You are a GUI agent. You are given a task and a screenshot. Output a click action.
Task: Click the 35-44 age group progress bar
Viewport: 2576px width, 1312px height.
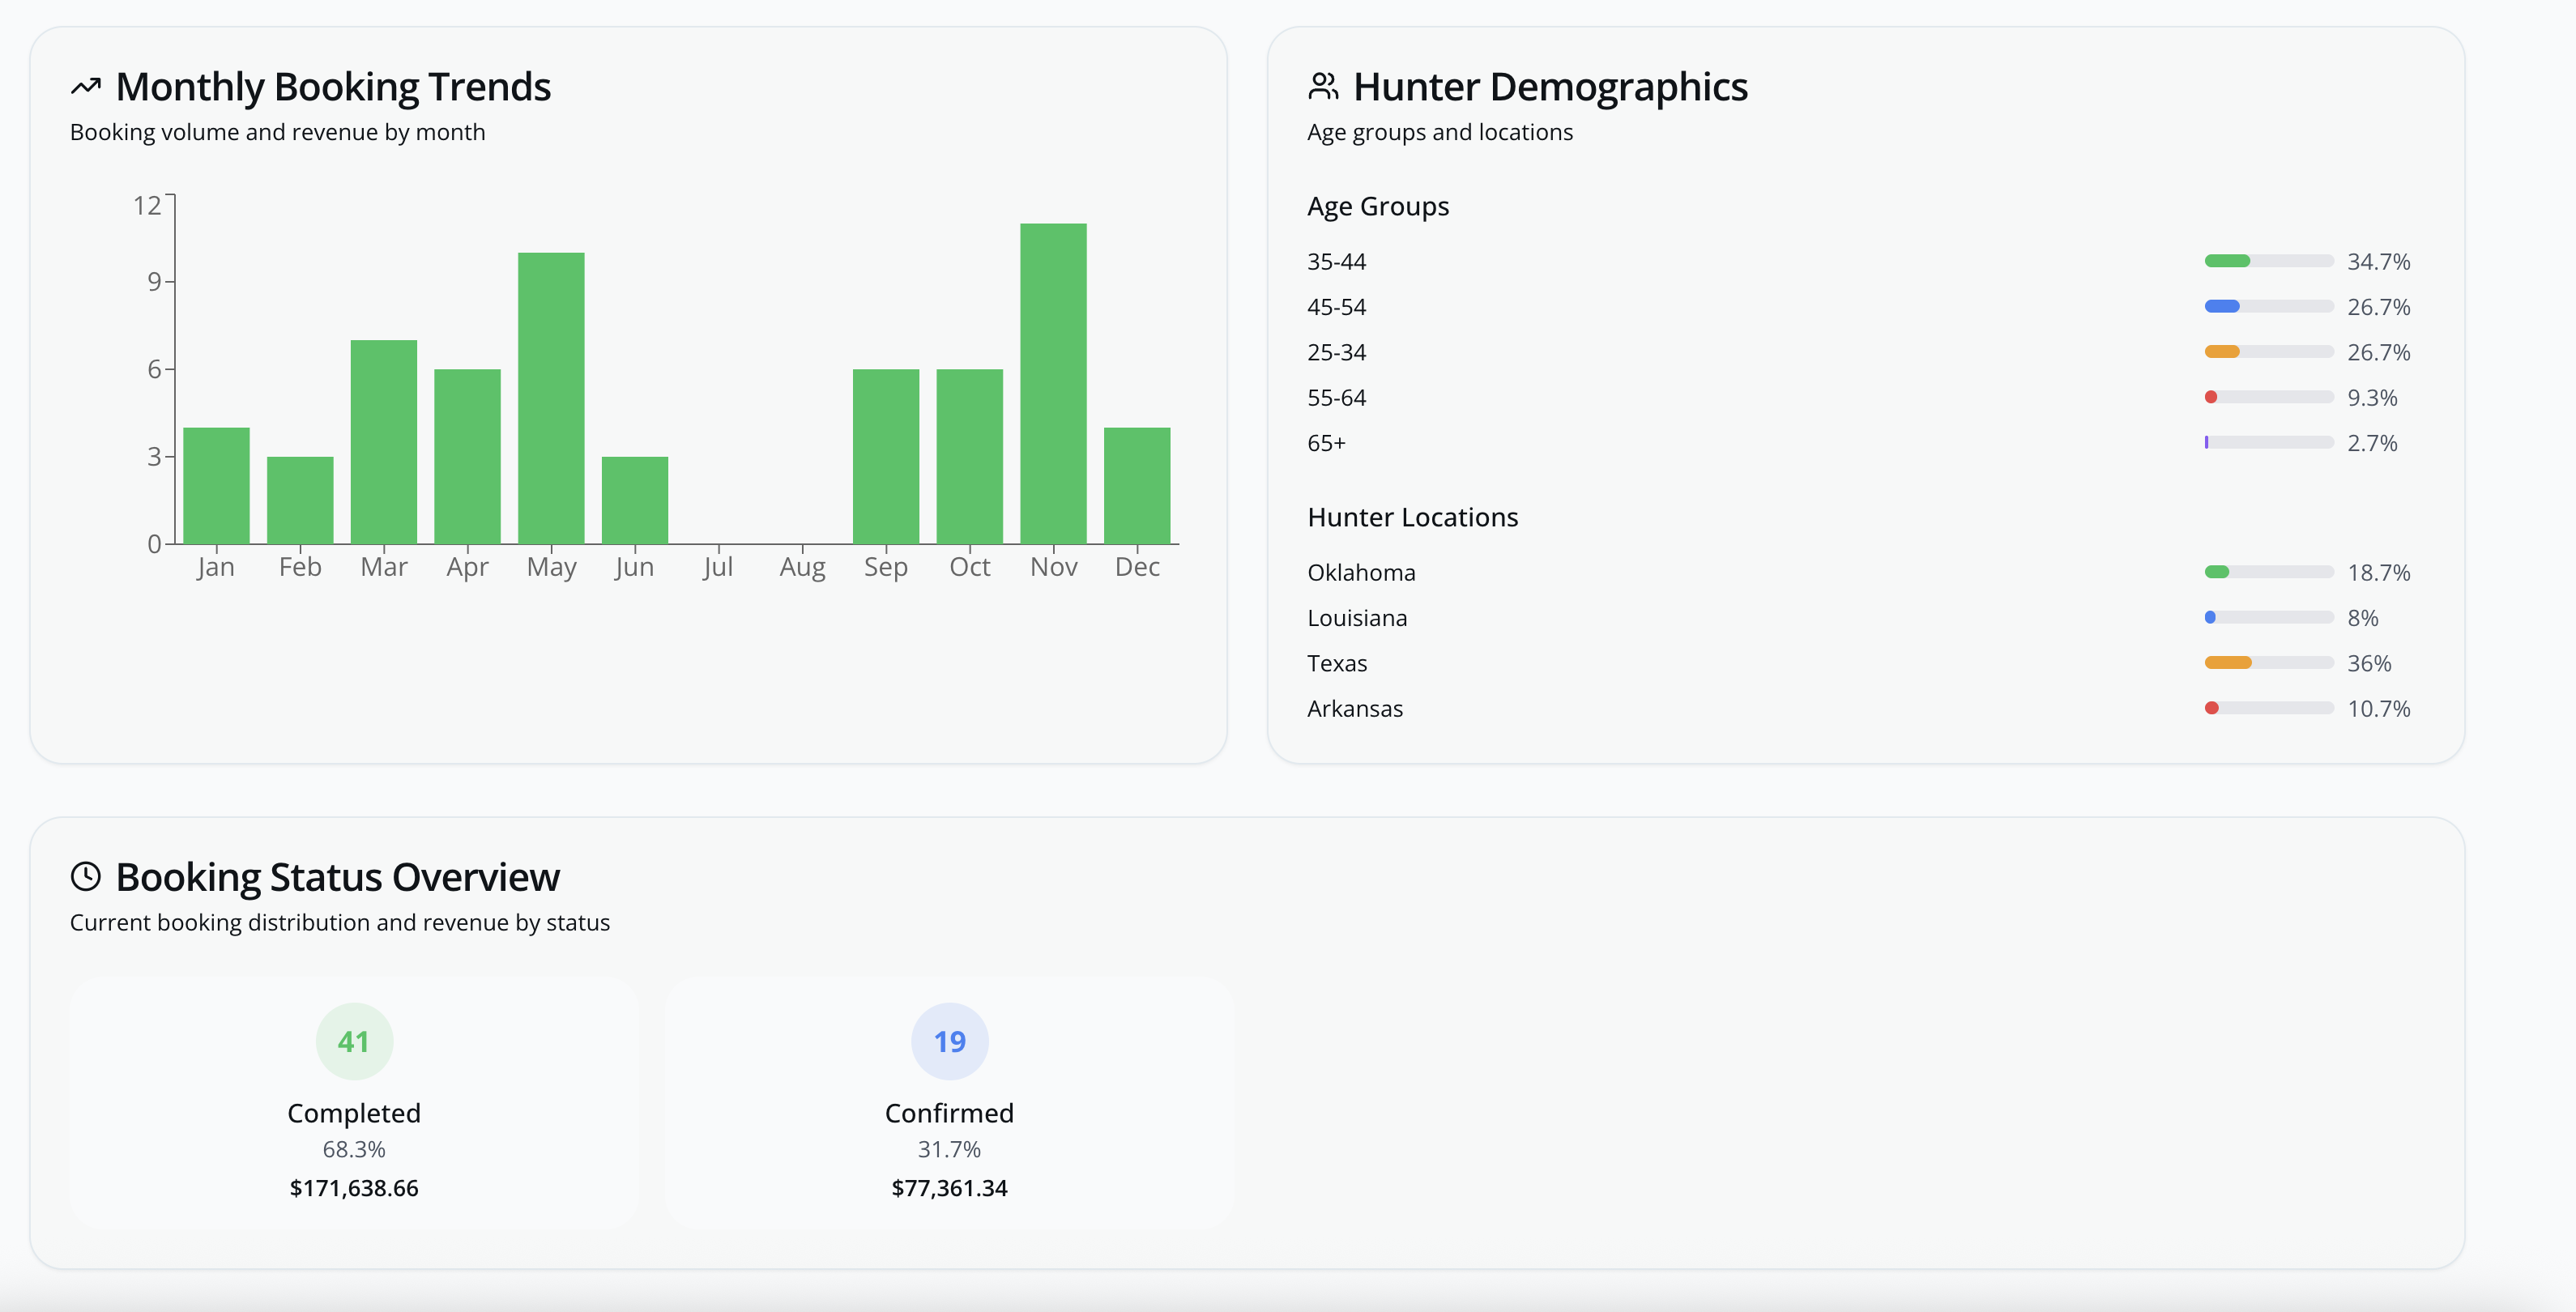point(2269,261)
